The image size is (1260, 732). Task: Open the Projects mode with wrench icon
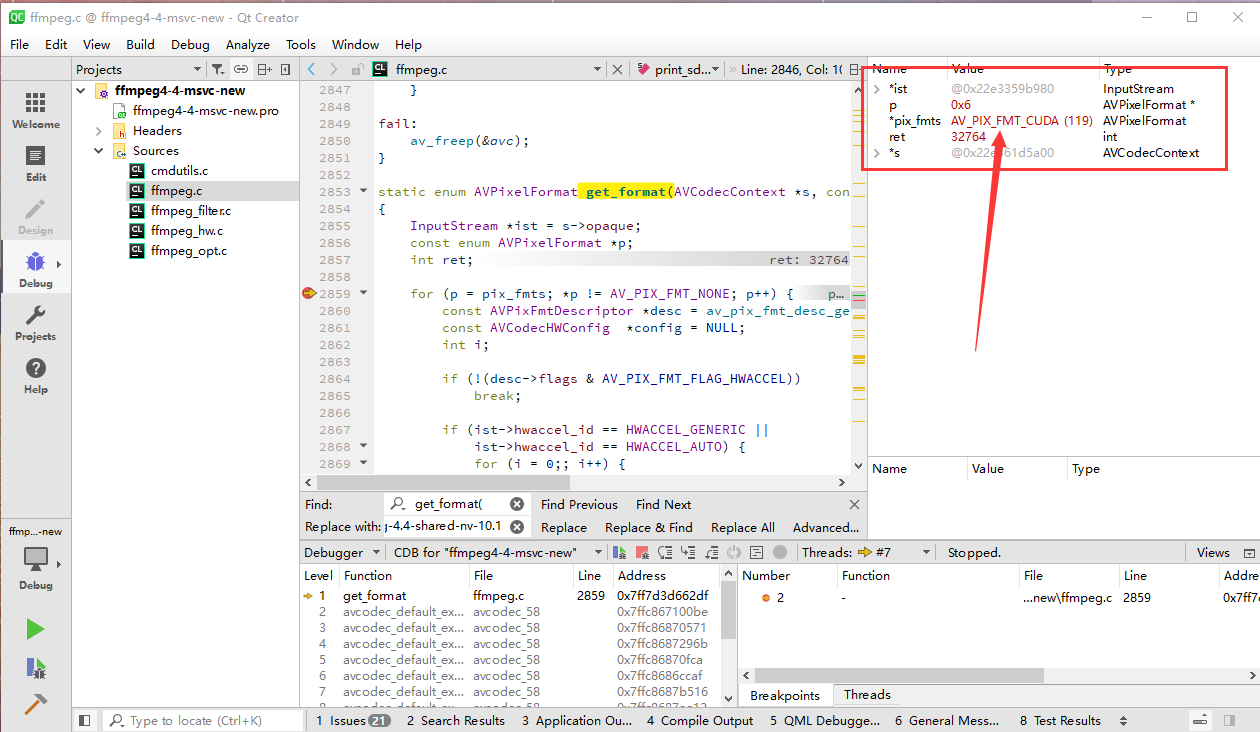pyautogui.click(x=36, y=323)
